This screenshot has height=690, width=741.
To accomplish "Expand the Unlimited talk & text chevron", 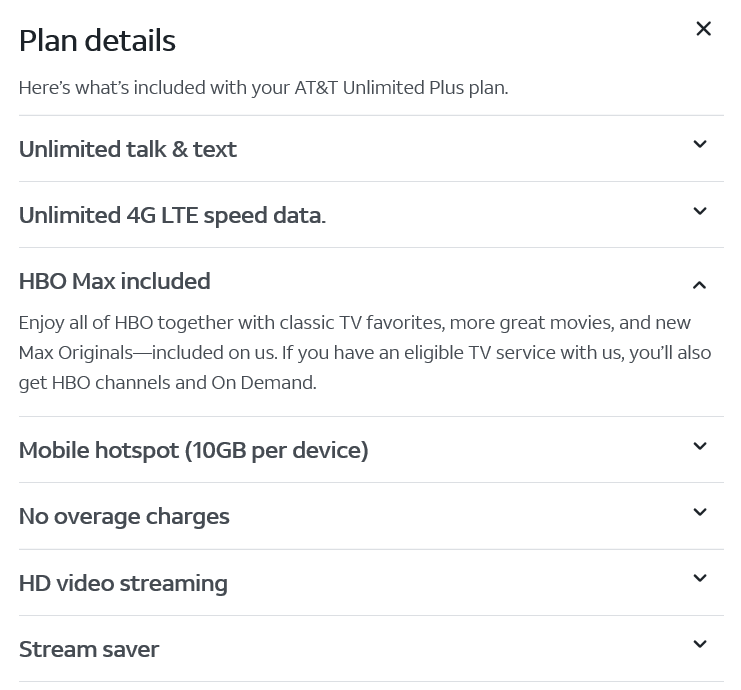I will [x=700, y=145].
